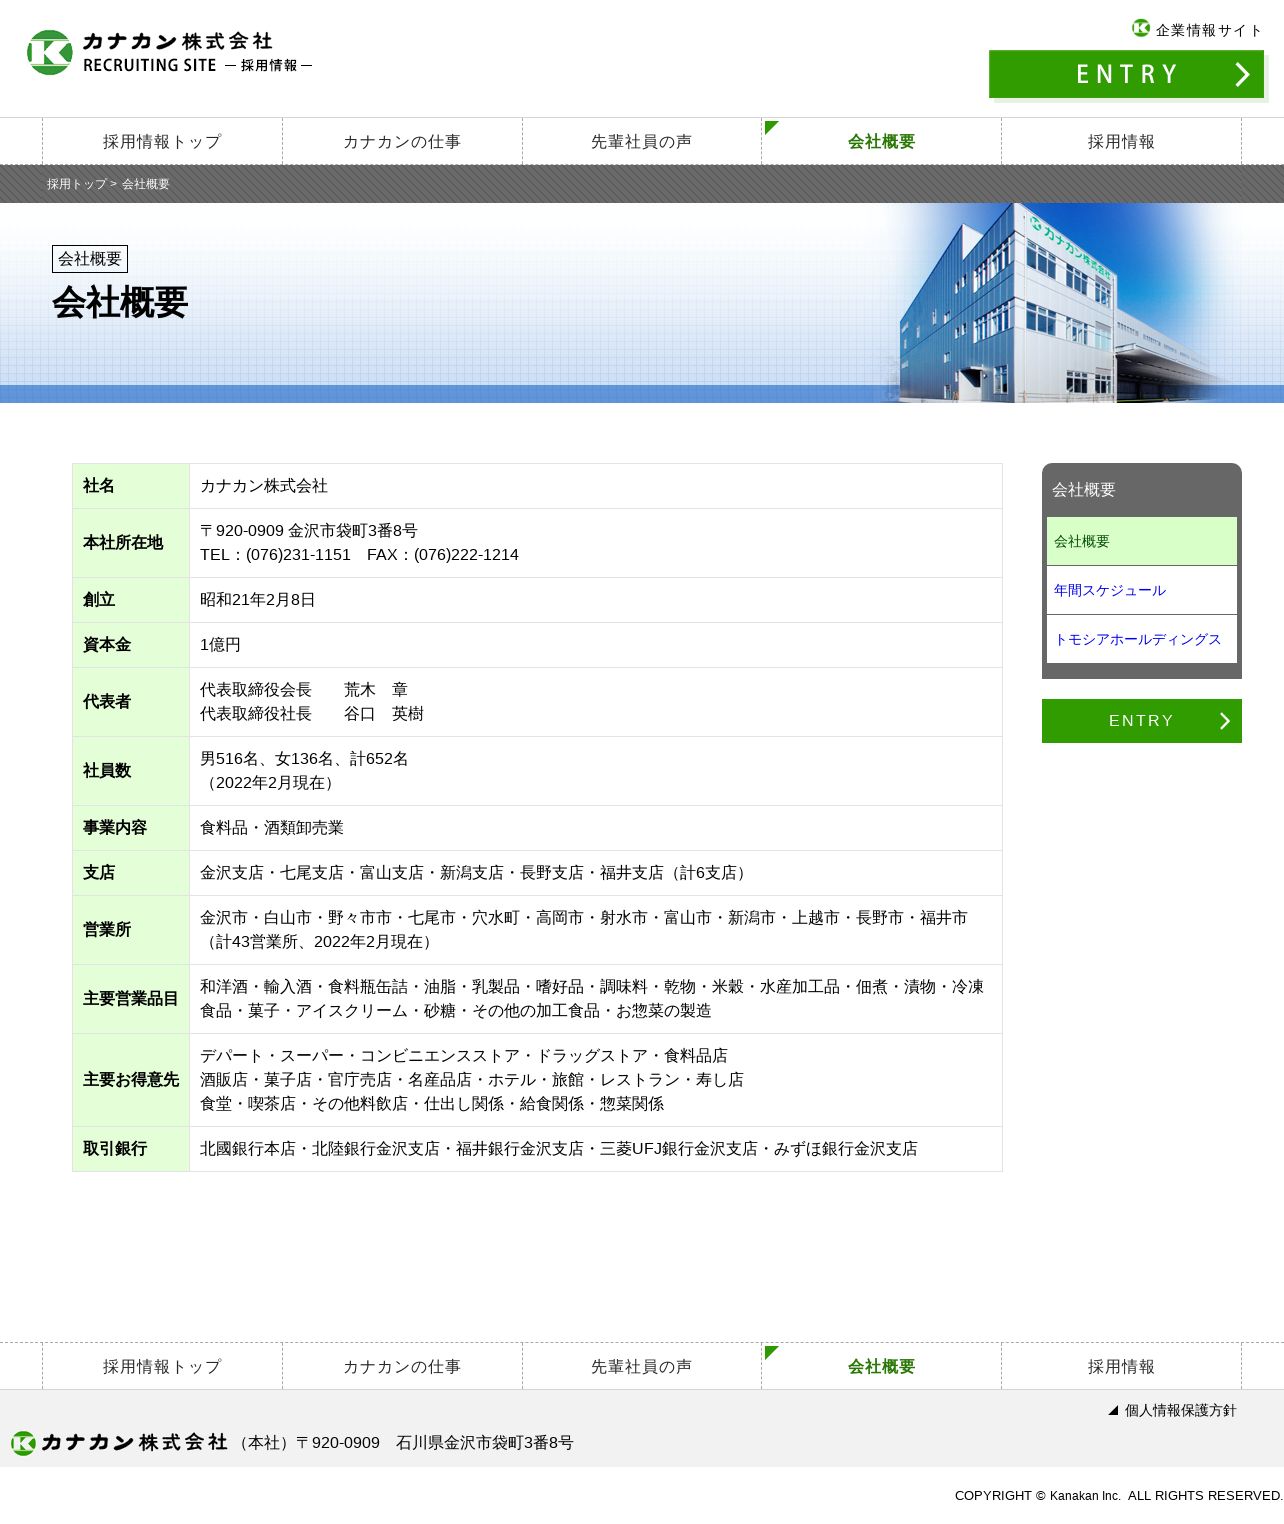Open カナカンの仕事 in the footer navigation
The height and width of the screenshot is (1524, 1284).
coord(402,1367)
